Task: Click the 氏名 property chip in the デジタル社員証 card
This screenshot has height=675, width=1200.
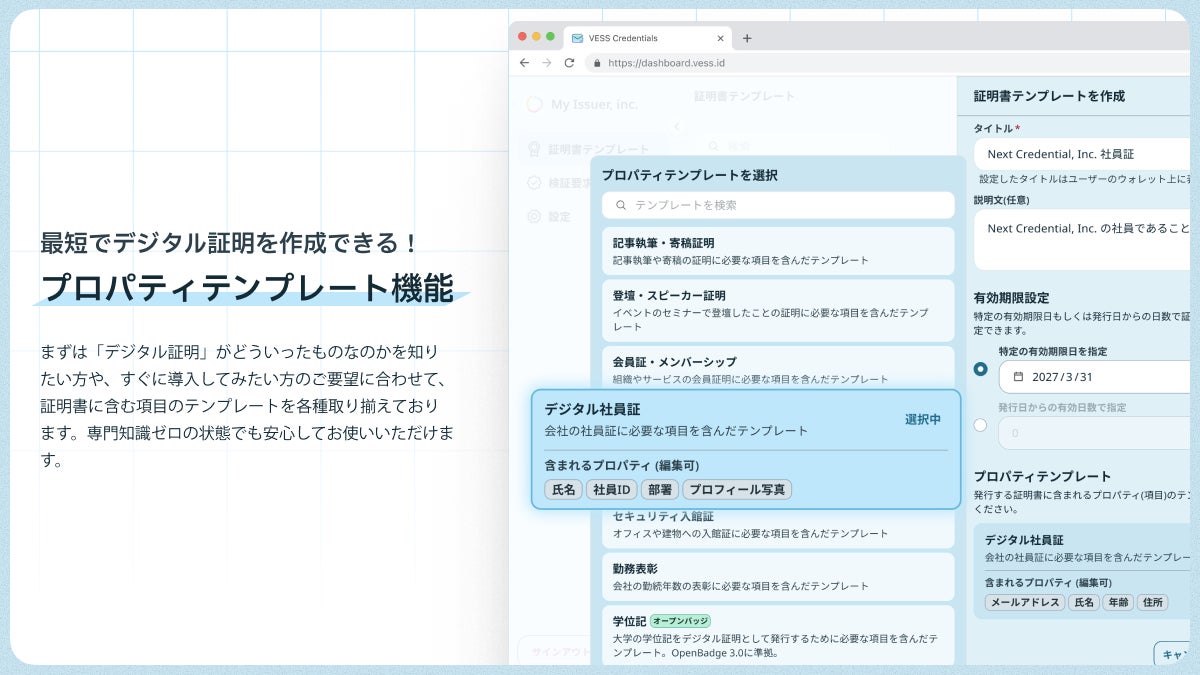Action: pyautogui.click(x=563, y=489)
